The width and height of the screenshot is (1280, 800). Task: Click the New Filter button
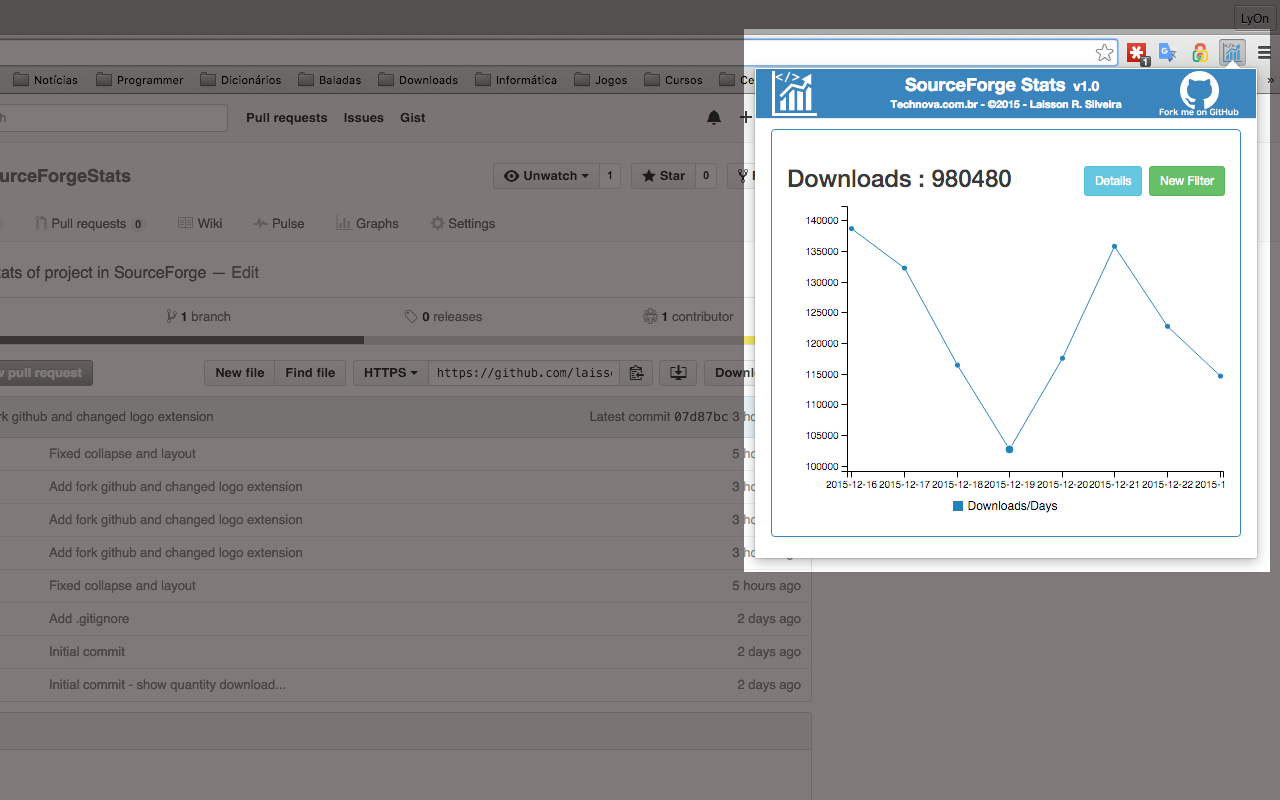pyautogui.click(x=1187, y=181)
